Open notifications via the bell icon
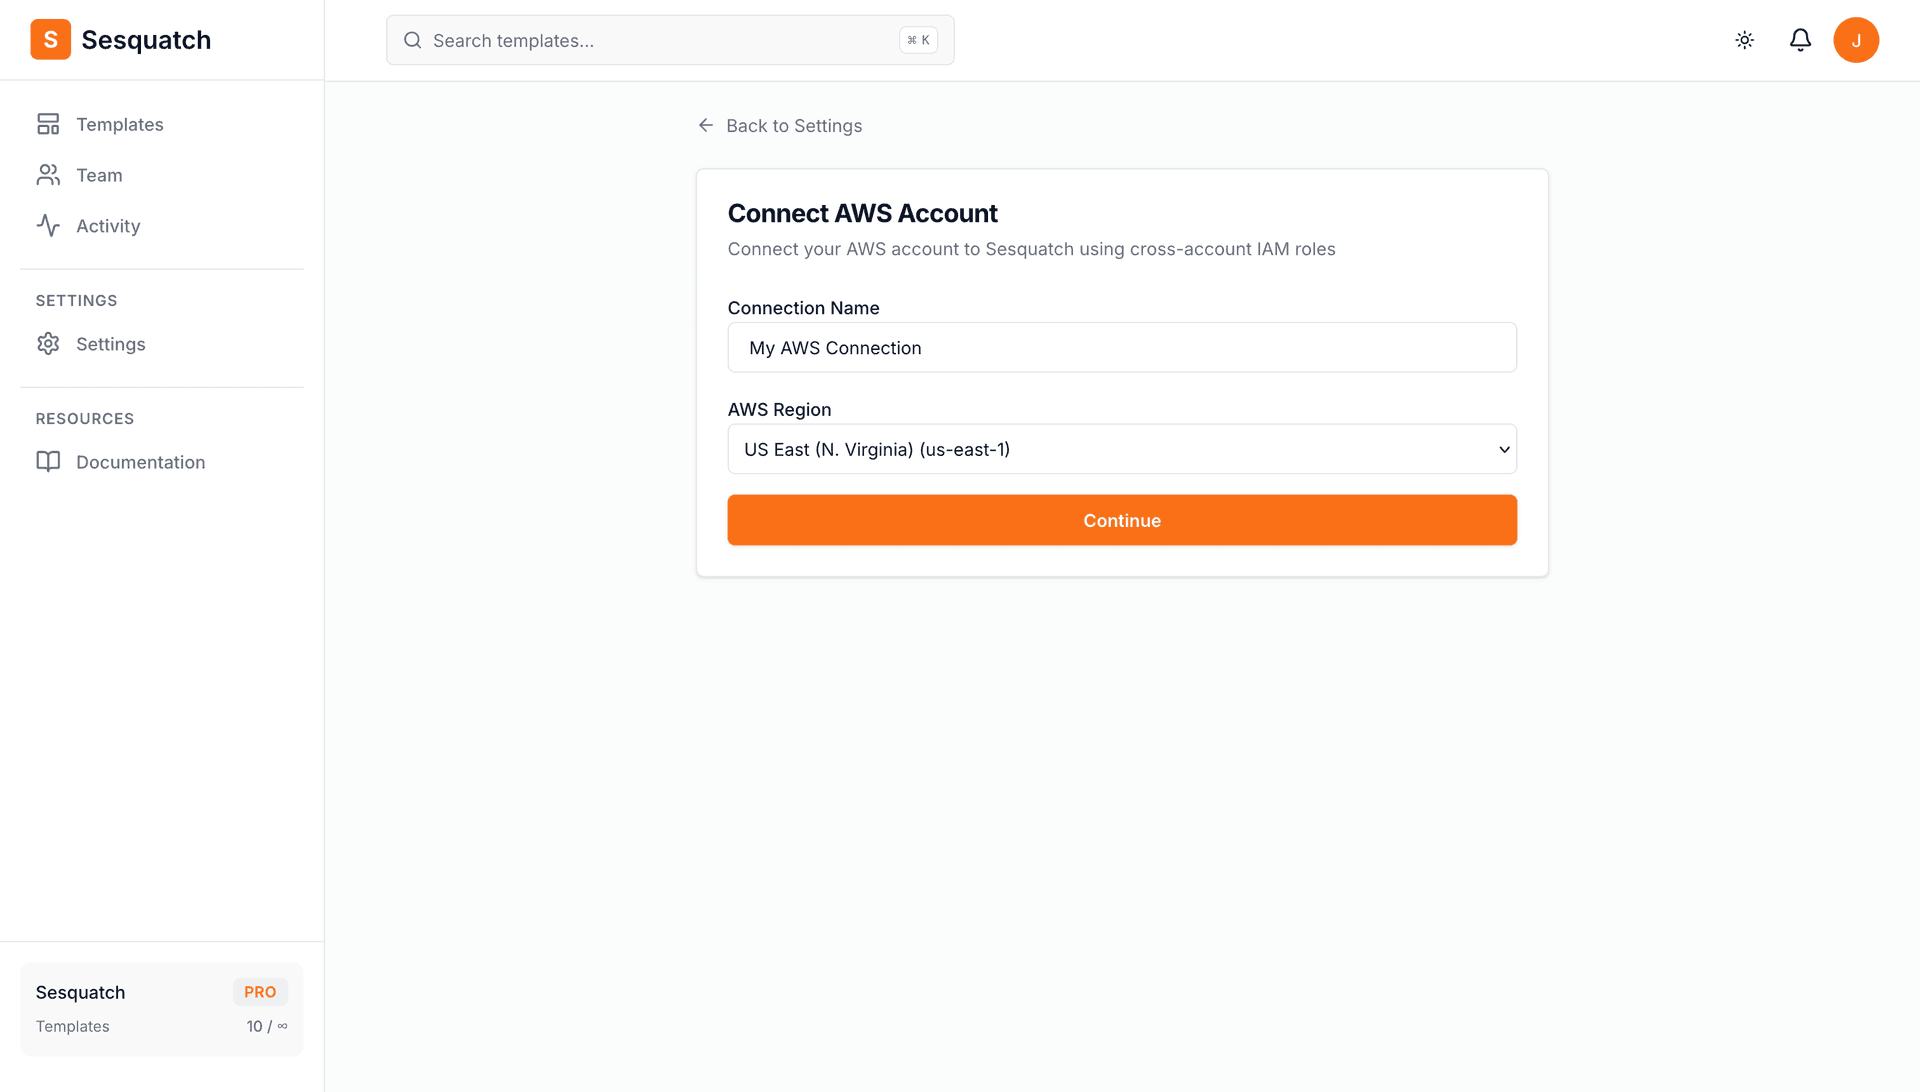The width and height of the screenshot is (1920, 1092). (x=1800, y=40)
